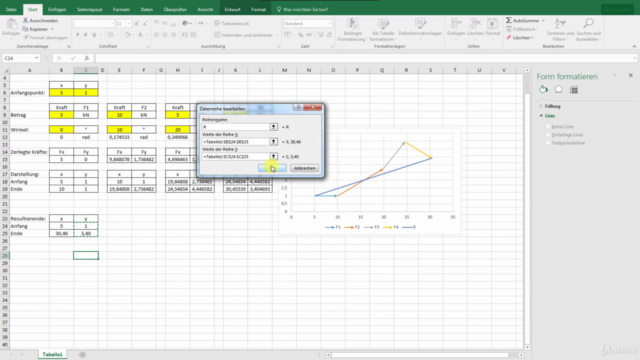Select Keine Linie radio option
The width and height of the screenshot is (640, 360).
click(548, 127)
